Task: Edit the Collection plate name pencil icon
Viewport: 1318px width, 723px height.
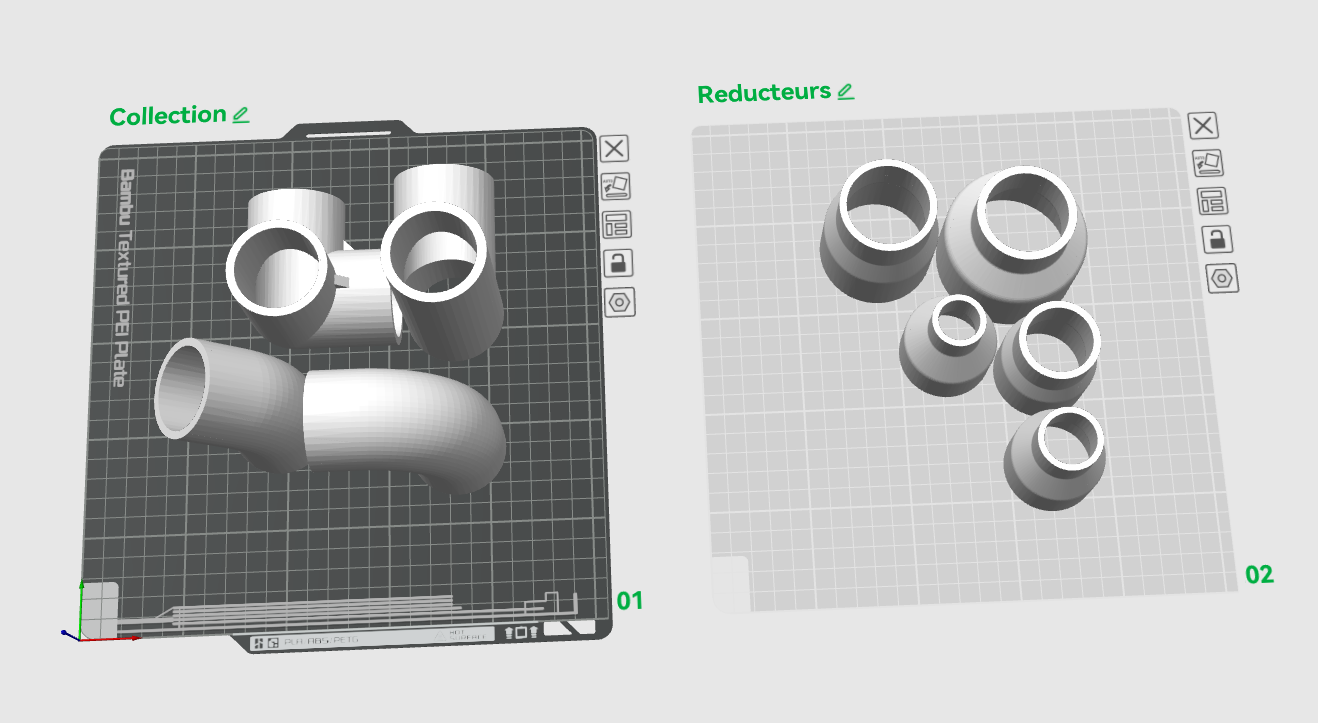Action: tap(240, 114)
